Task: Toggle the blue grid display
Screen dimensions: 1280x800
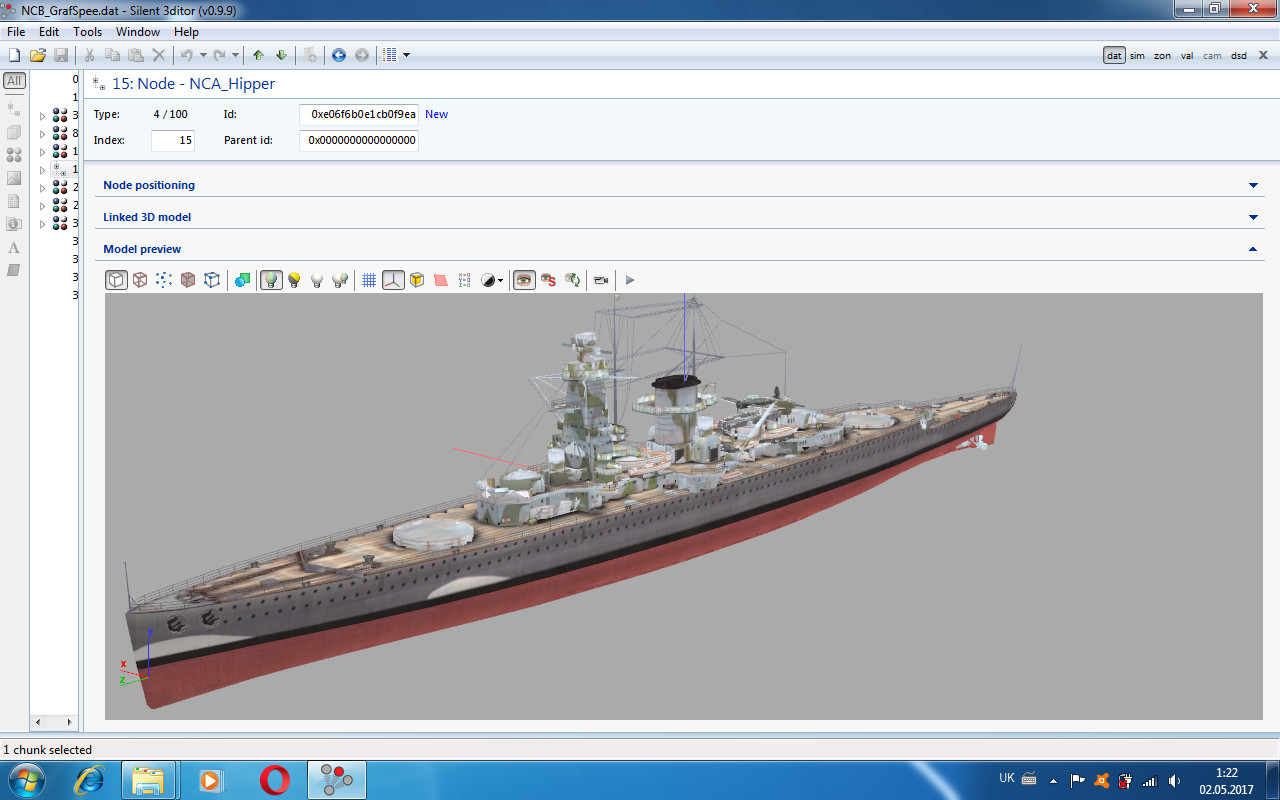Action: pos(369,280)
